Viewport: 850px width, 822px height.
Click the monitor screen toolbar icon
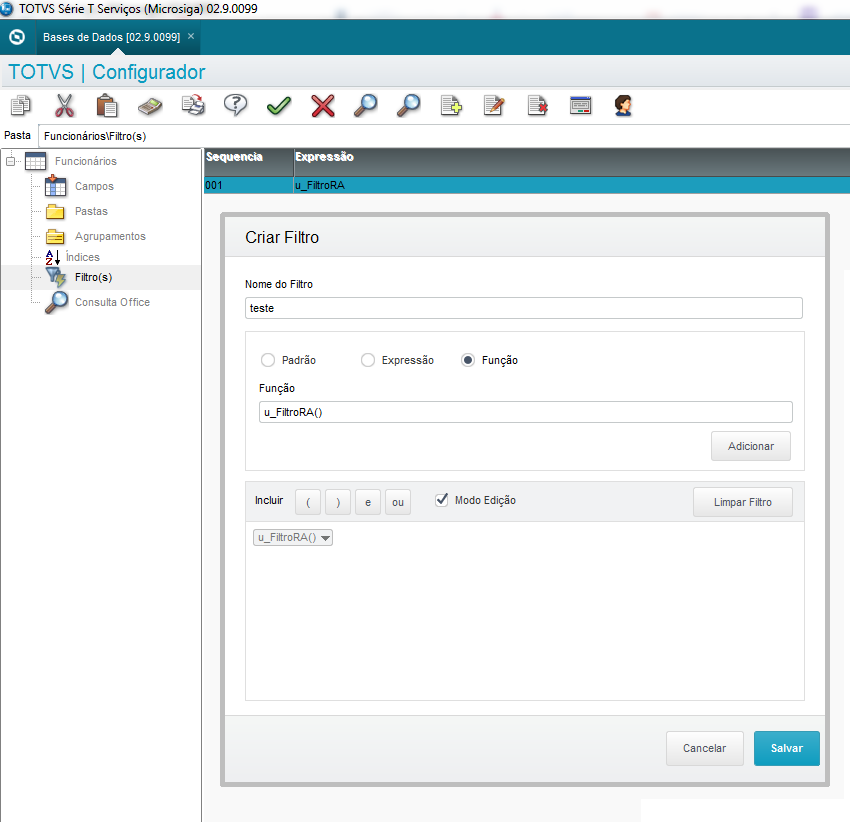[x=581, y=105]
